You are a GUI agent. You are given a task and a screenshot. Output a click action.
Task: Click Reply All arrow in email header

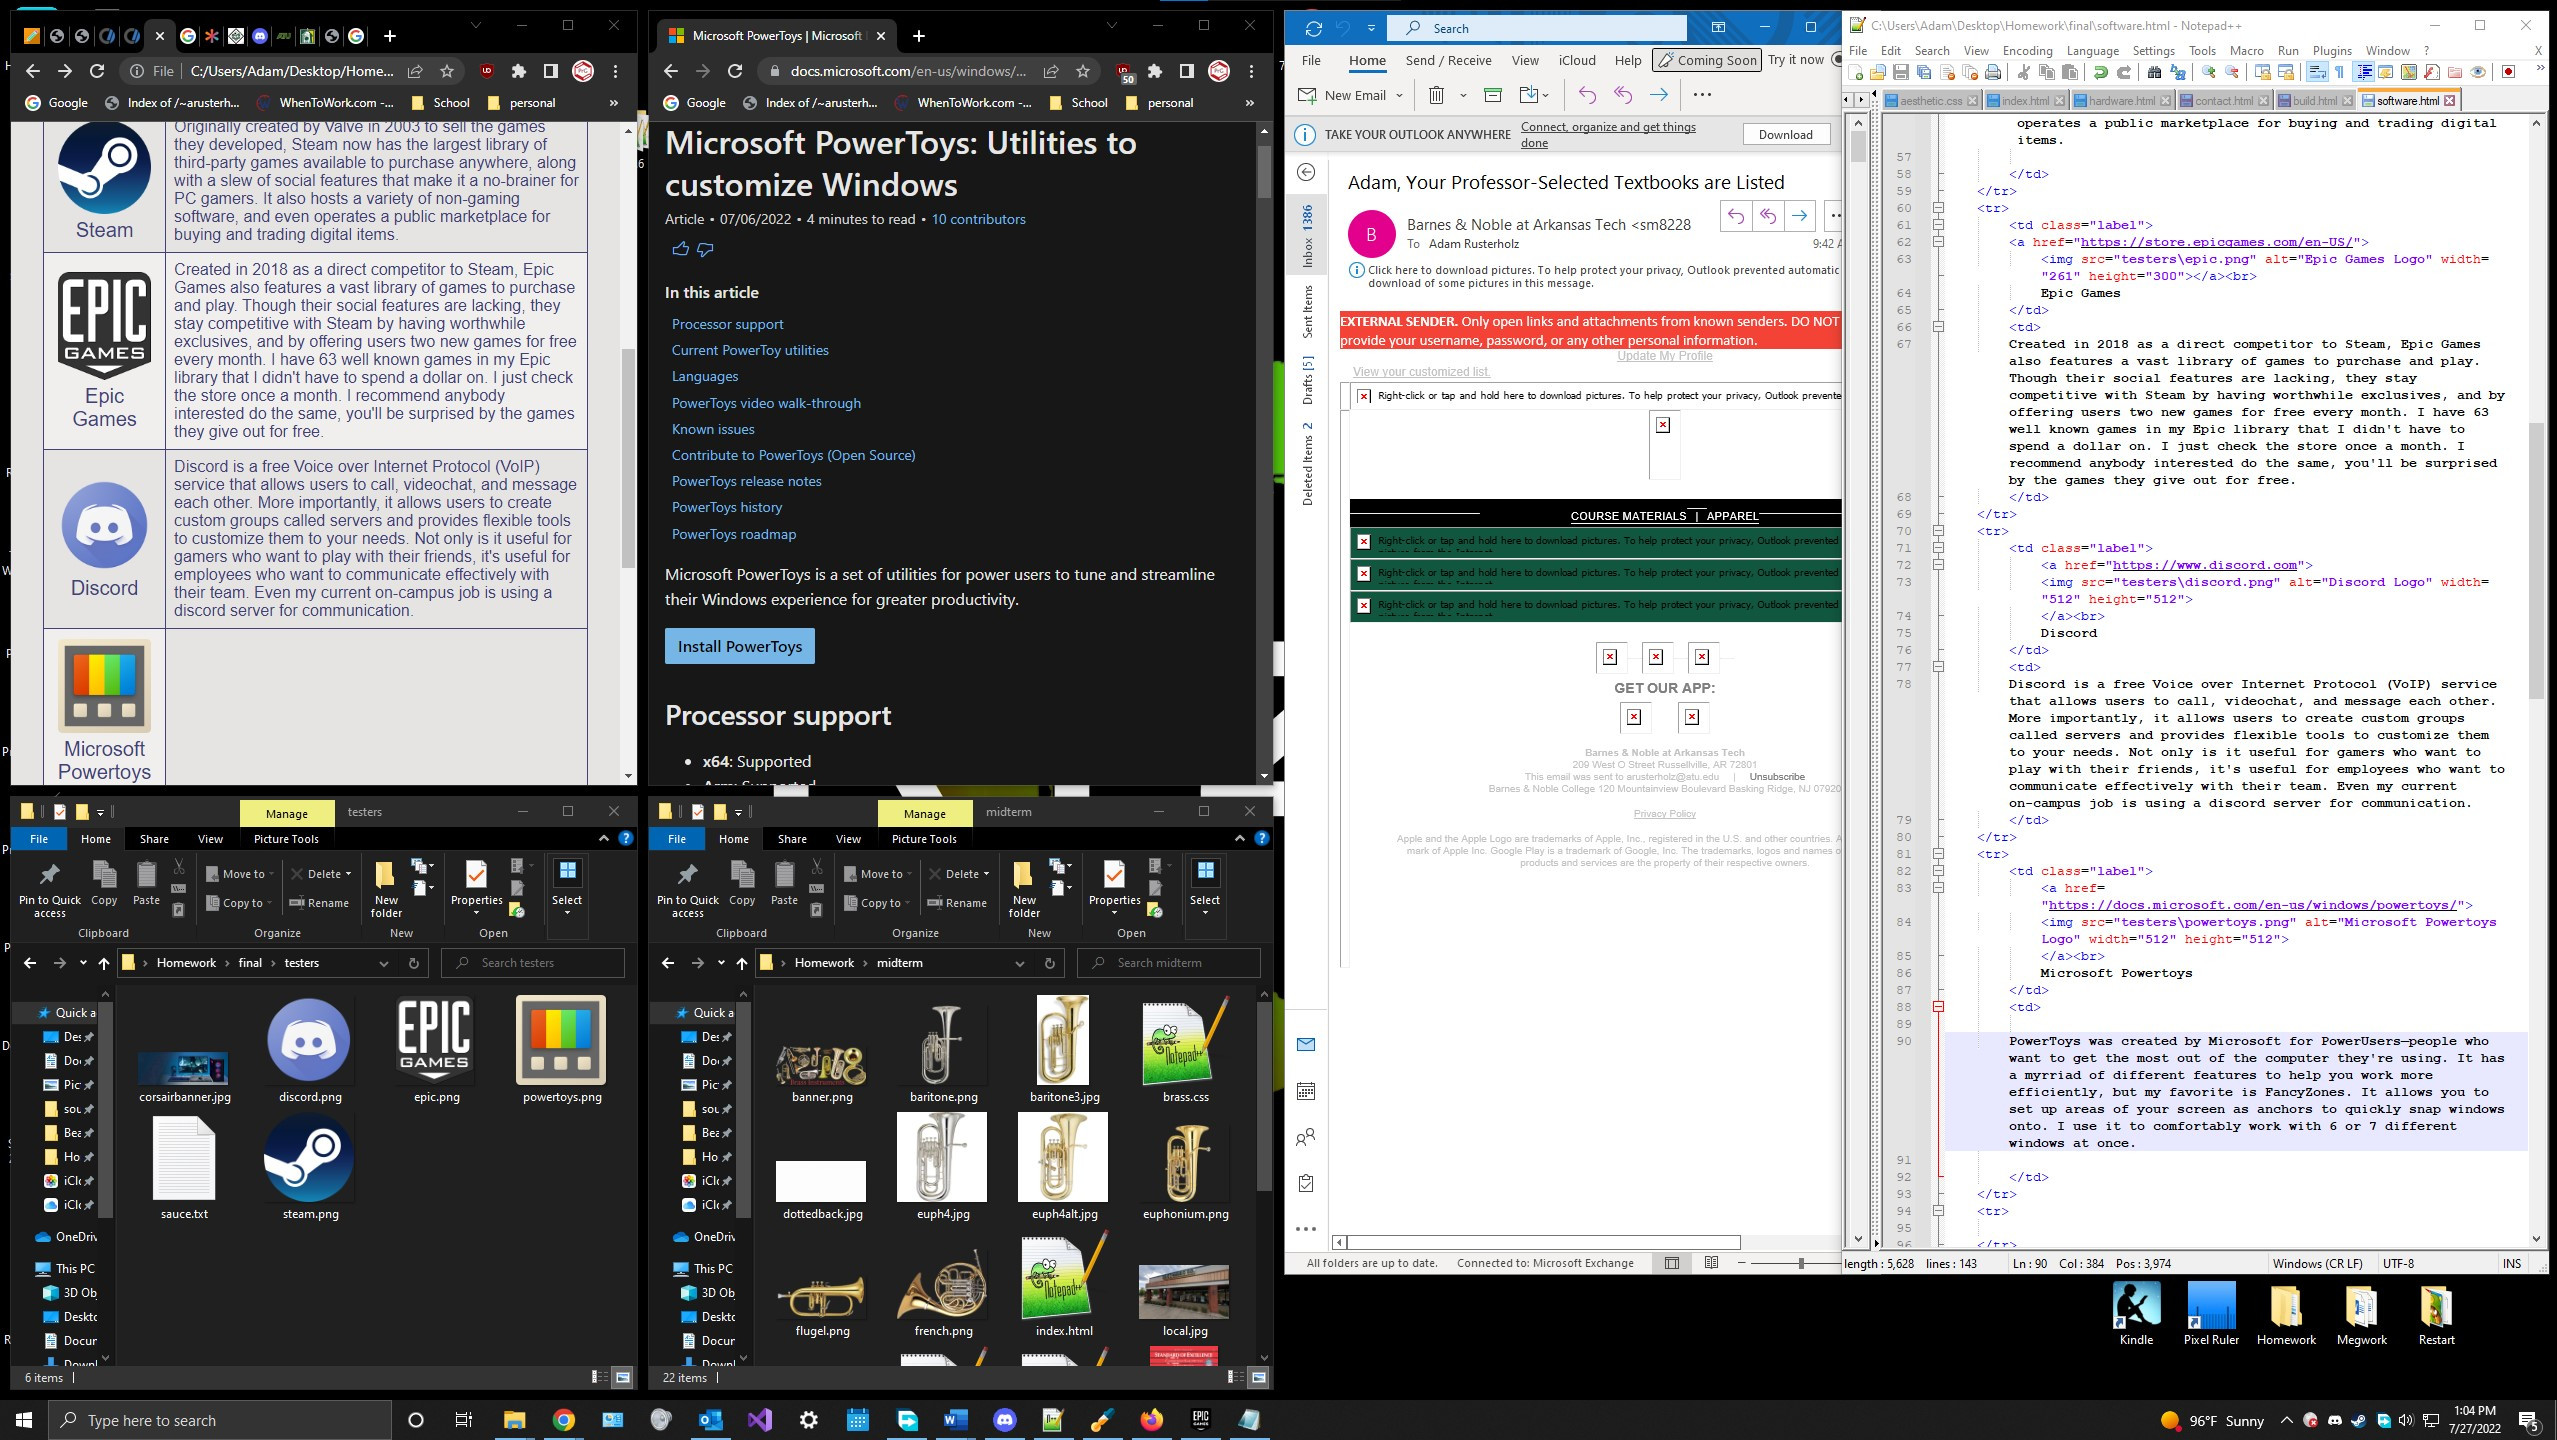(1767, 215)
